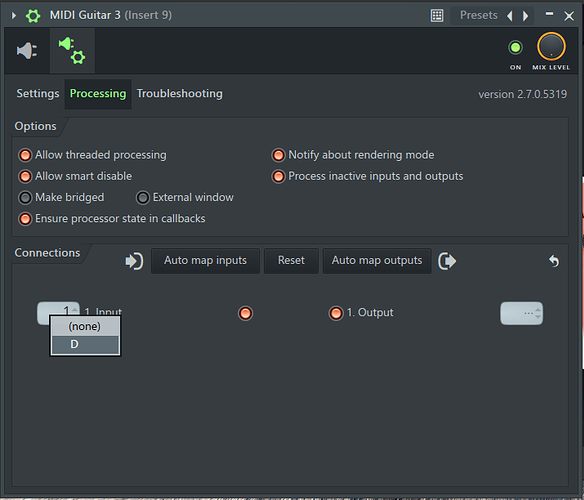The image size is (584, 500).
Task: Toggle Allow threaded processing
Action: (25, 155)
